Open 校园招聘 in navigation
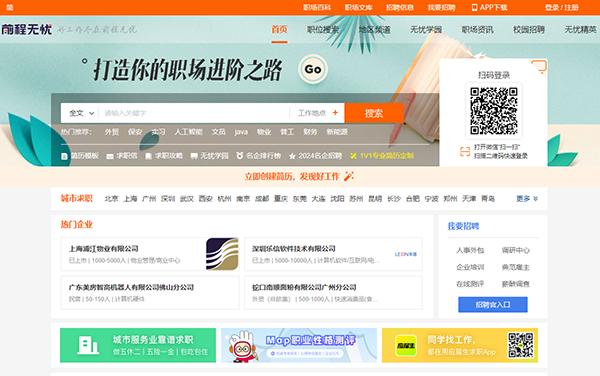600x376 pixels. tap(529, 29)
